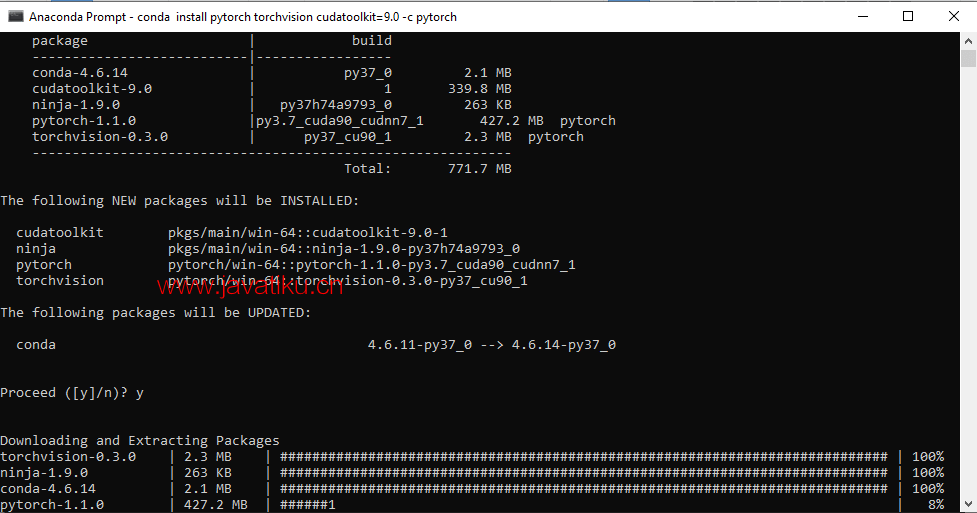The width and height of the screenshot is (977, 513).
Task: Click the Anaconda Prompt window icon
Action: click(16, 17)
